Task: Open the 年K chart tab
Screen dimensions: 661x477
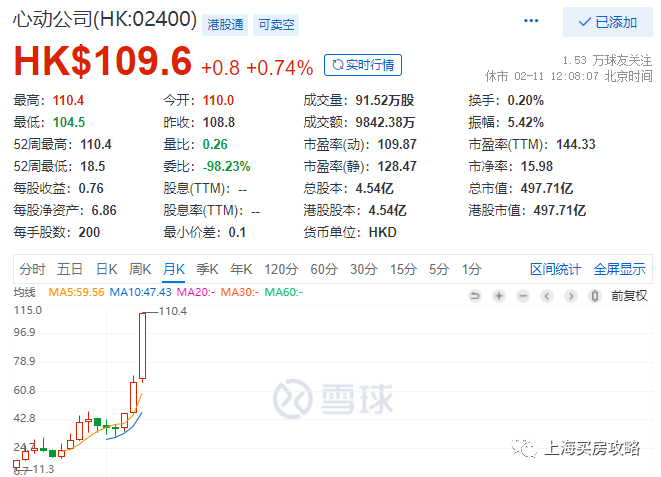Action: [x=241, y=269]
